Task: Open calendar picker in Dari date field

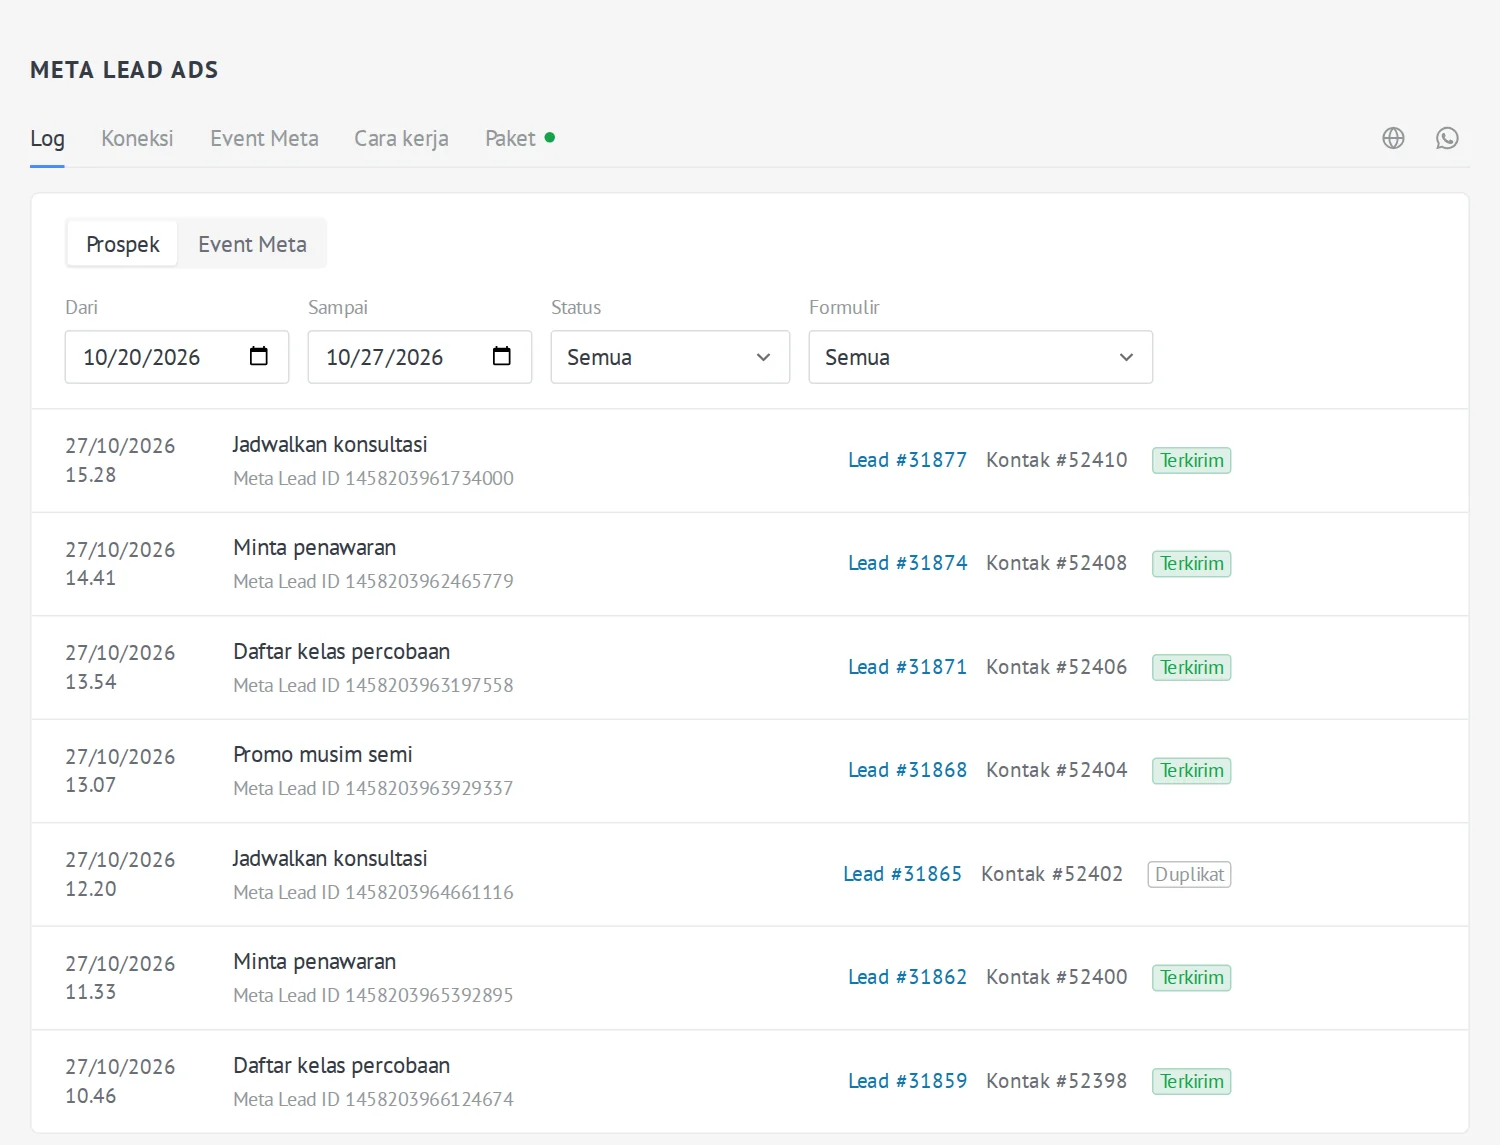Action: click(259, 356)
